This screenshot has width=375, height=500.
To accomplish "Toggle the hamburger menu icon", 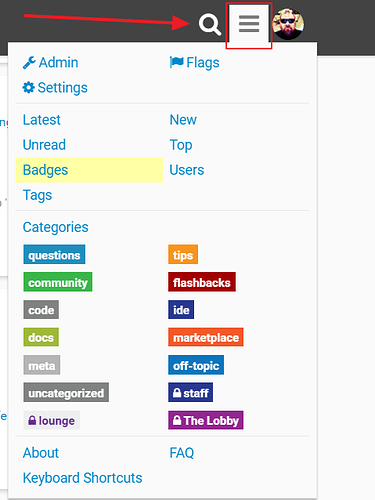I will pos(249,24).
